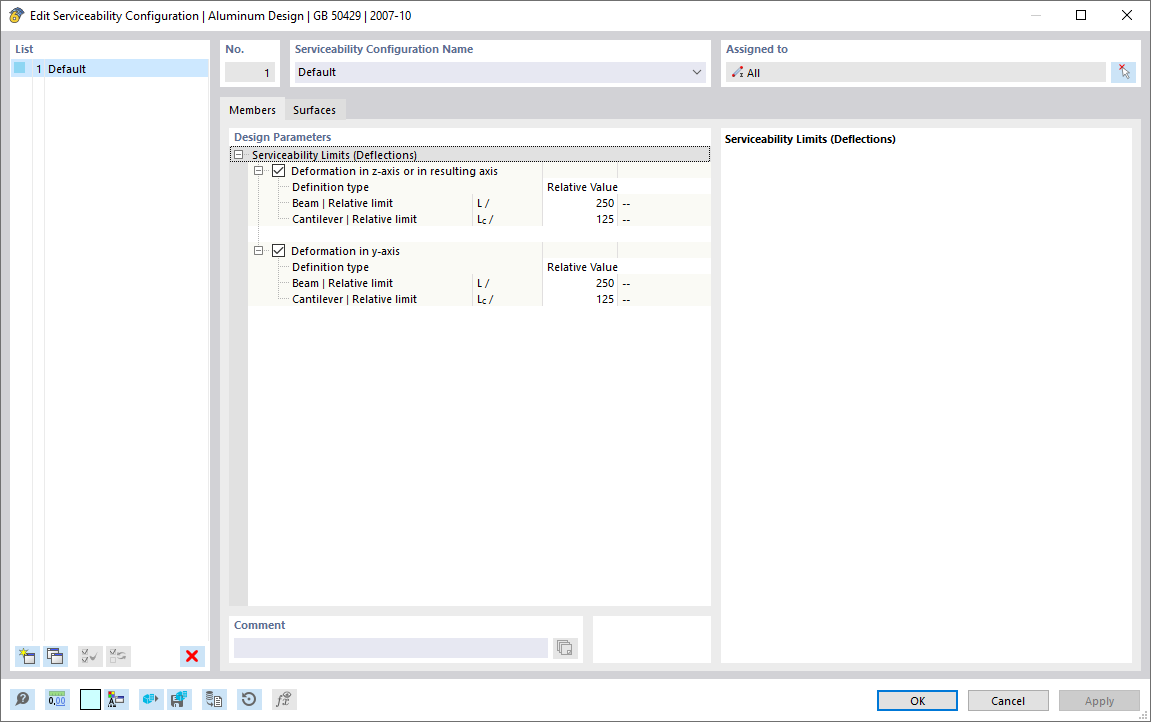Switch to the Surfaces tab
The width and height of the screenshot is (1151, 722).
[315, 109]
